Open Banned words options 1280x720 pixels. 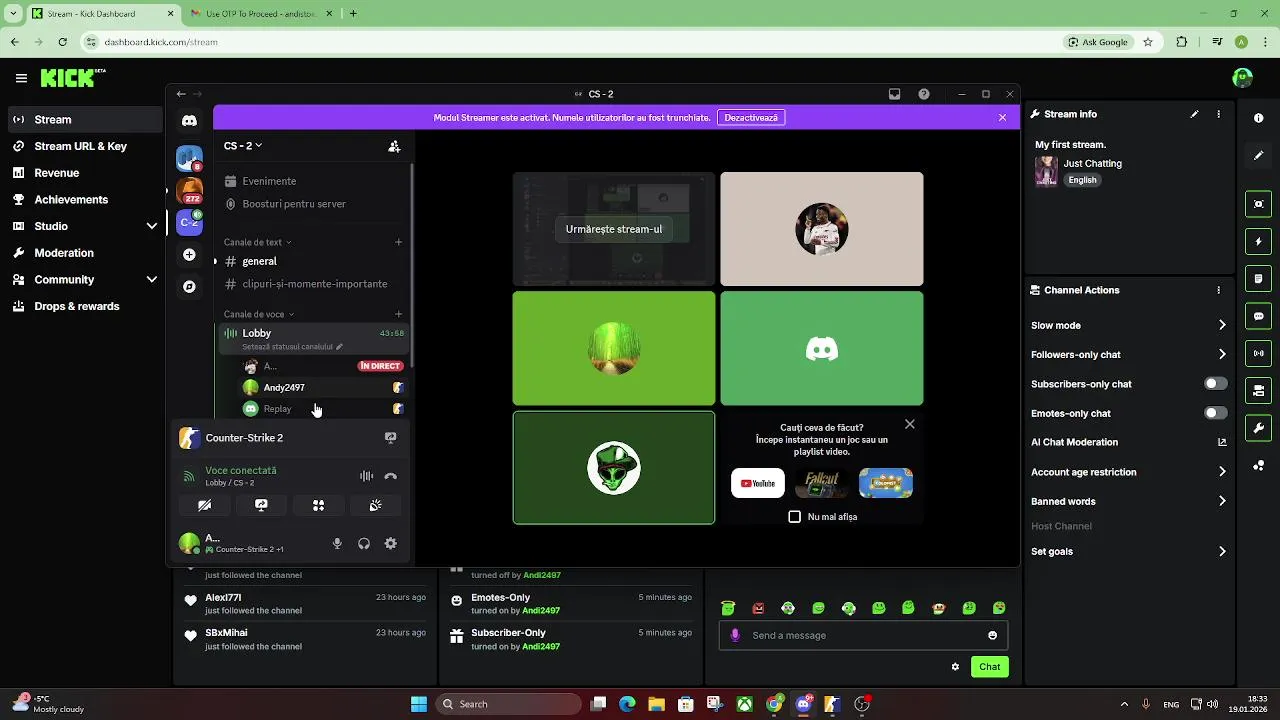pos(1129,501)
